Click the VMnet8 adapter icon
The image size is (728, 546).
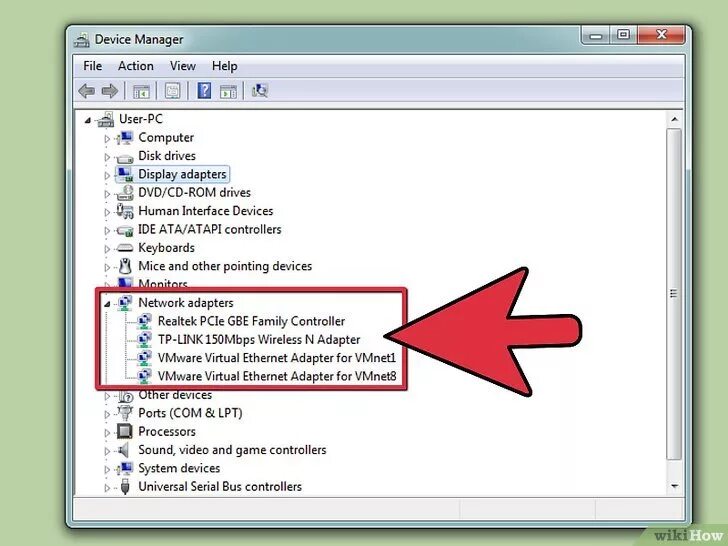pos(144,376)
